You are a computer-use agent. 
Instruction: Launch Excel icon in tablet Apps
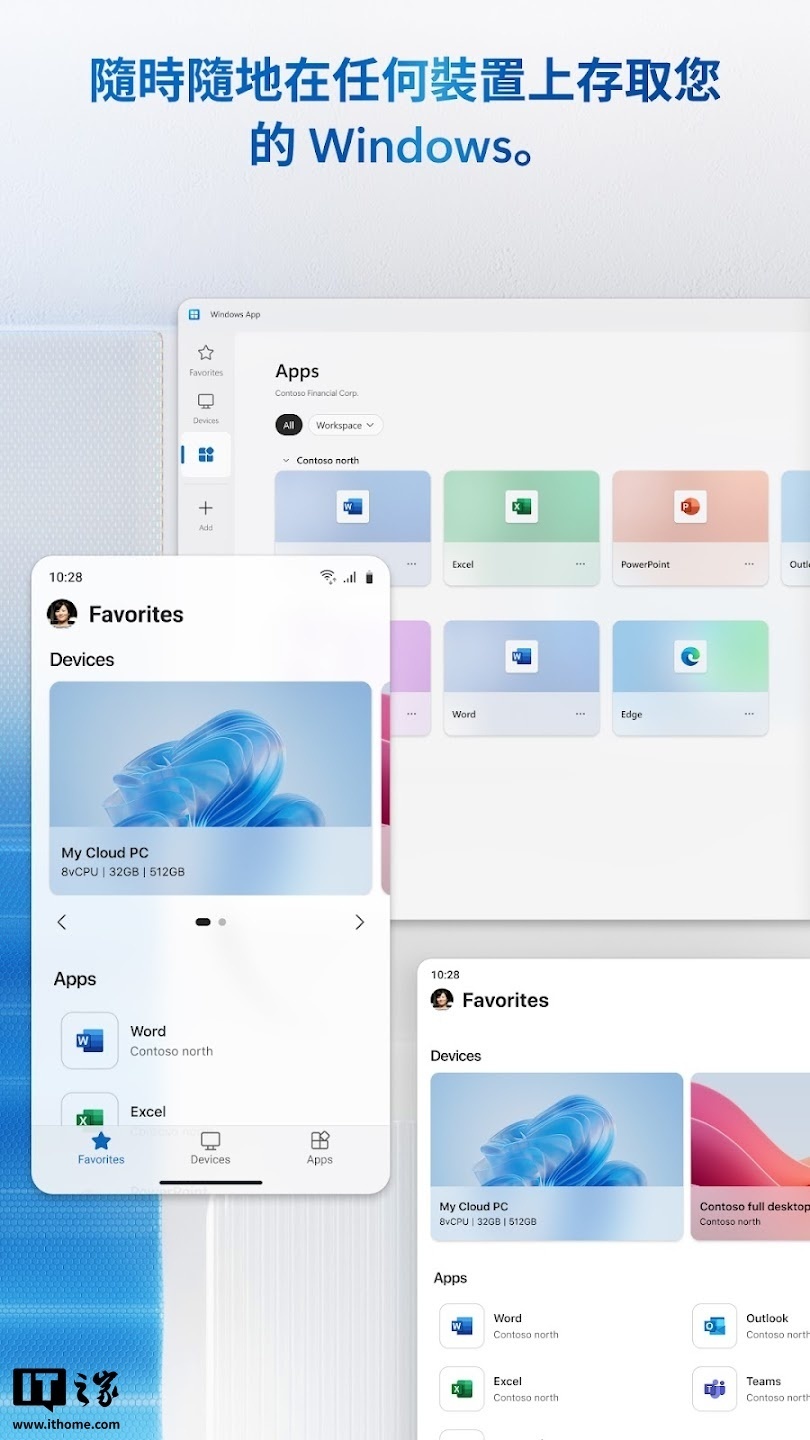tap(462, 1389)
